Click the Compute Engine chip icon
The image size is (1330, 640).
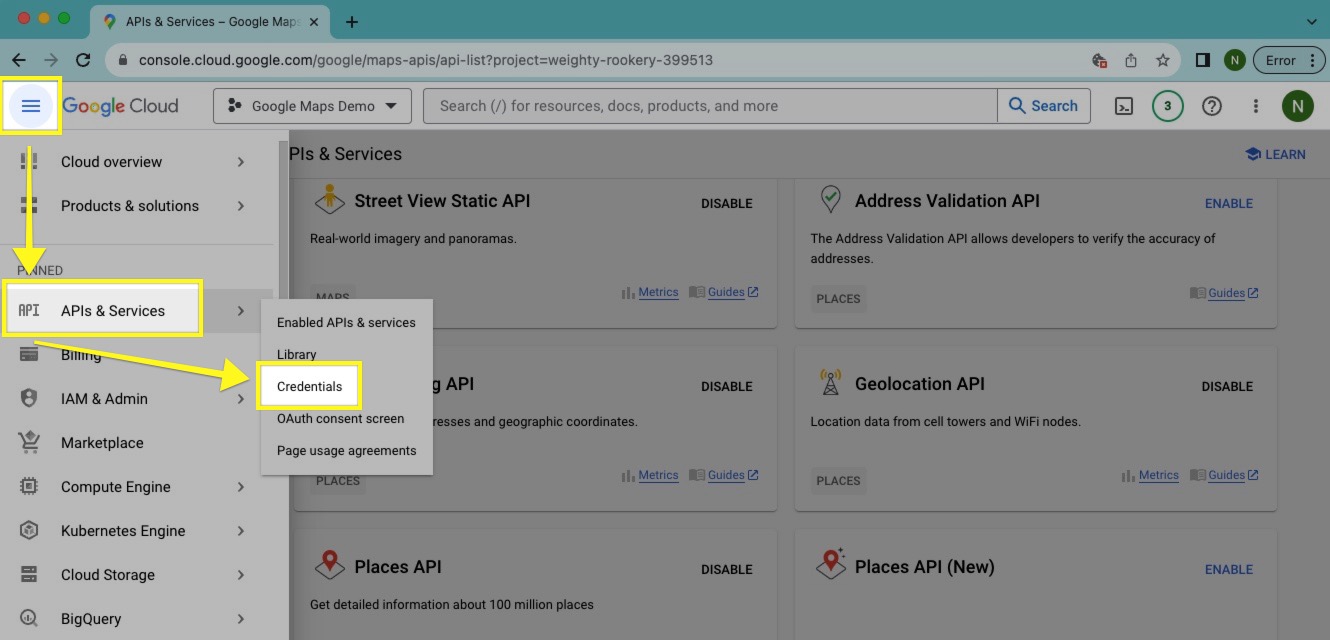(x=29, y=487)
